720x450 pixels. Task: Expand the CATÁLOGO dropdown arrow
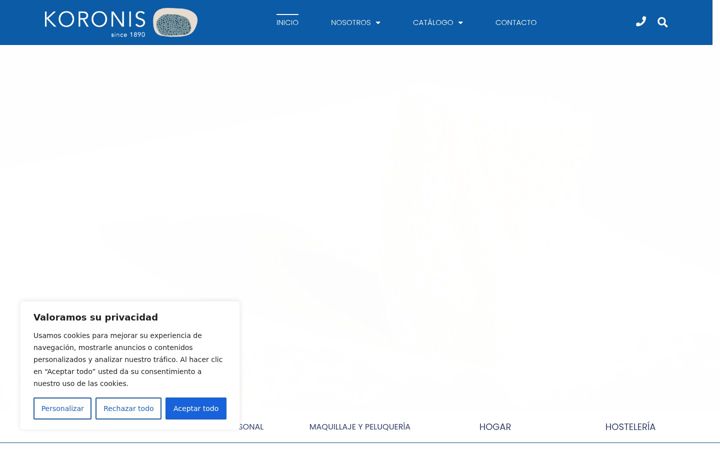click(x=461, y=23)
